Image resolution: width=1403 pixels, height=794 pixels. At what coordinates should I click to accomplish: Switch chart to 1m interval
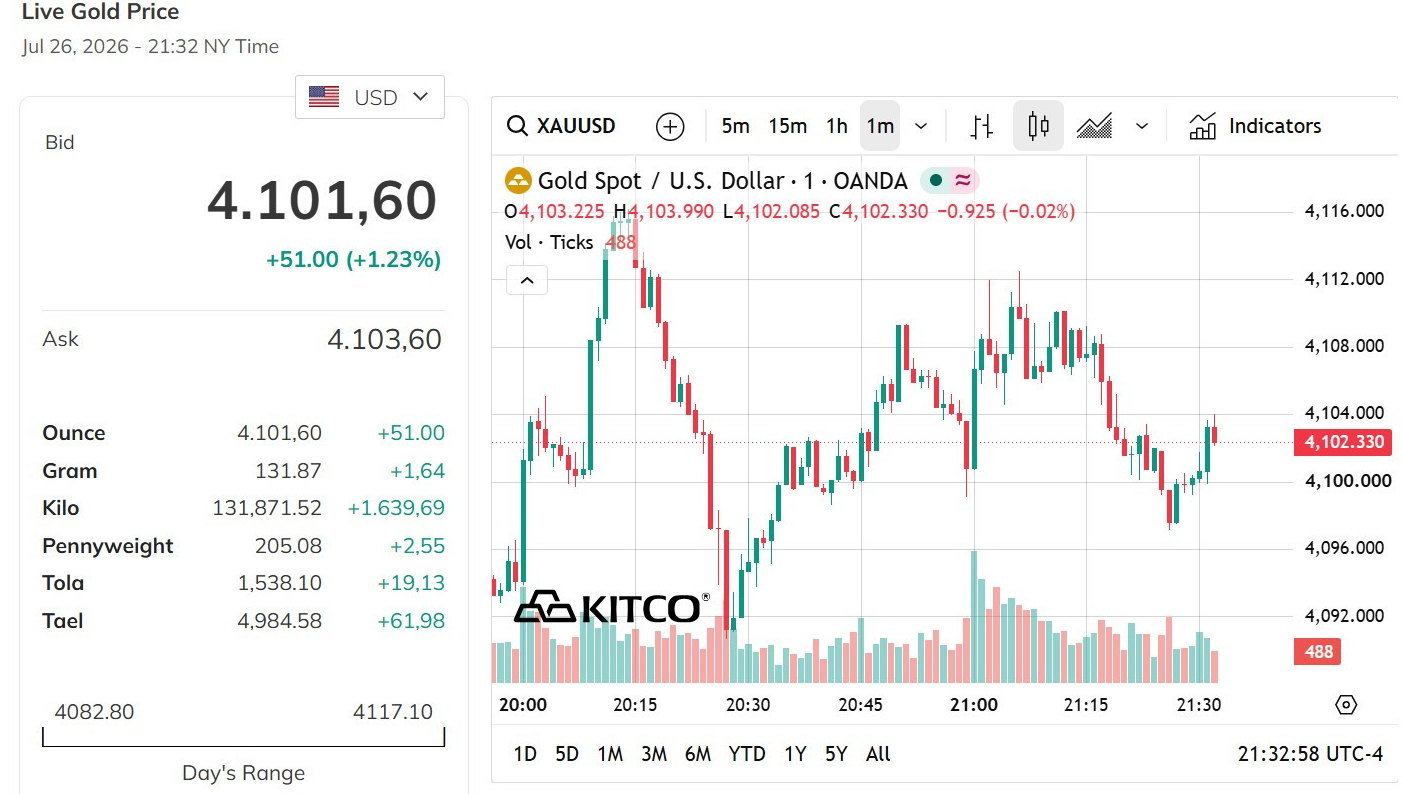pyautogui.click(x=880, y=126)
